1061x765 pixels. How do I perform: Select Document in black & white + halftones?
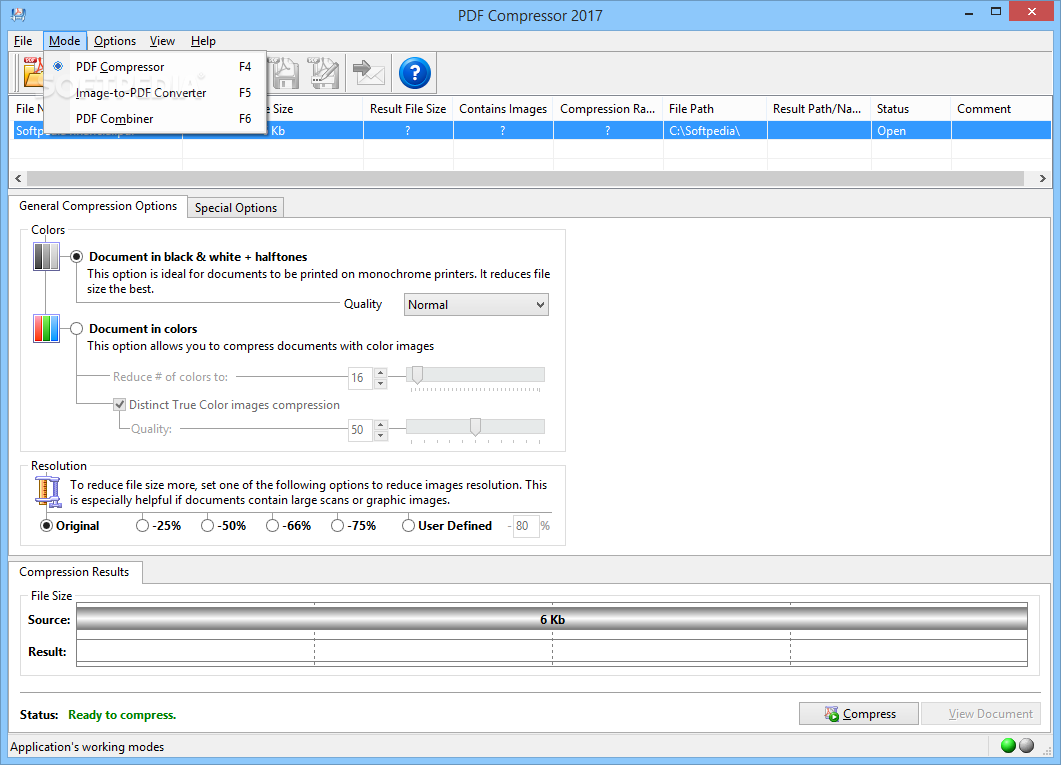76,257
